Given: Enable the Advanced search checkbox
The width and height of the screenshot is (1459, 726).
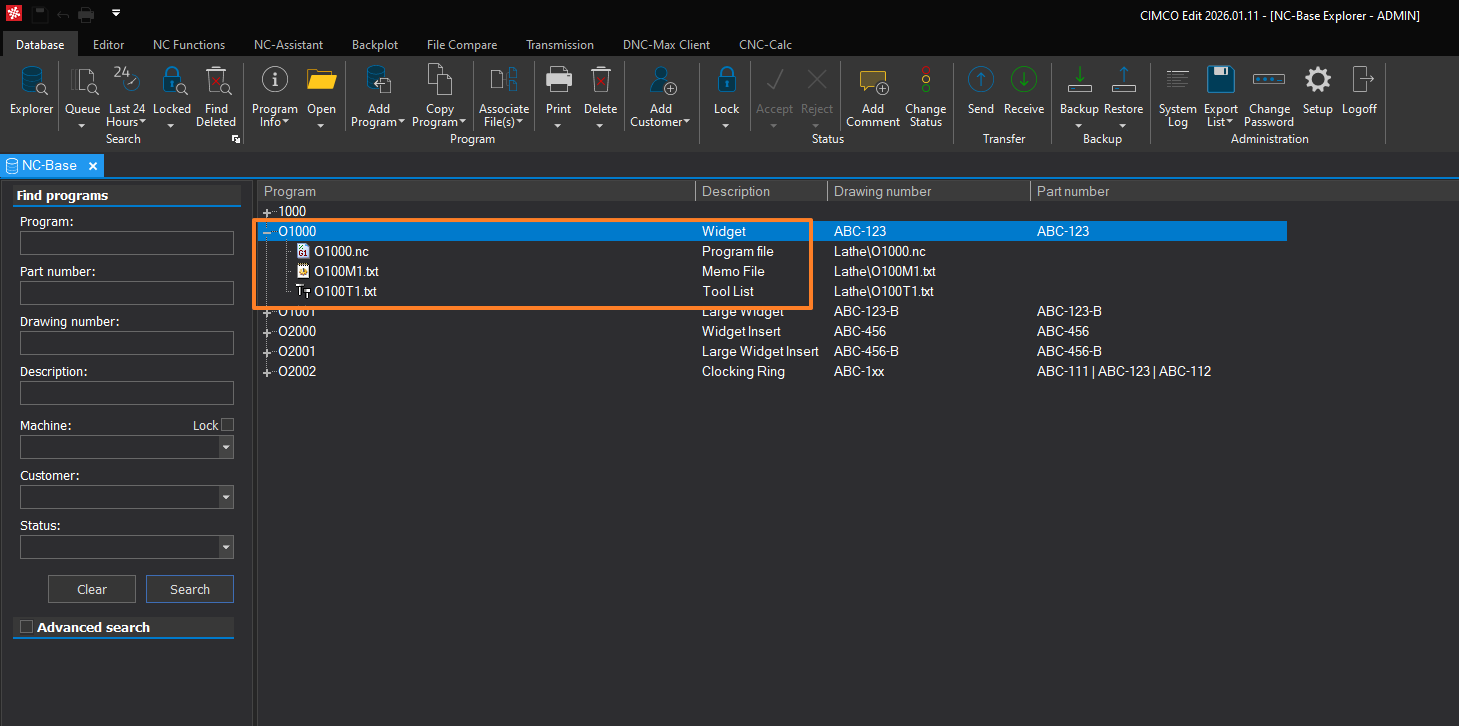Looking at the screenshot, I should click(27, 627).
